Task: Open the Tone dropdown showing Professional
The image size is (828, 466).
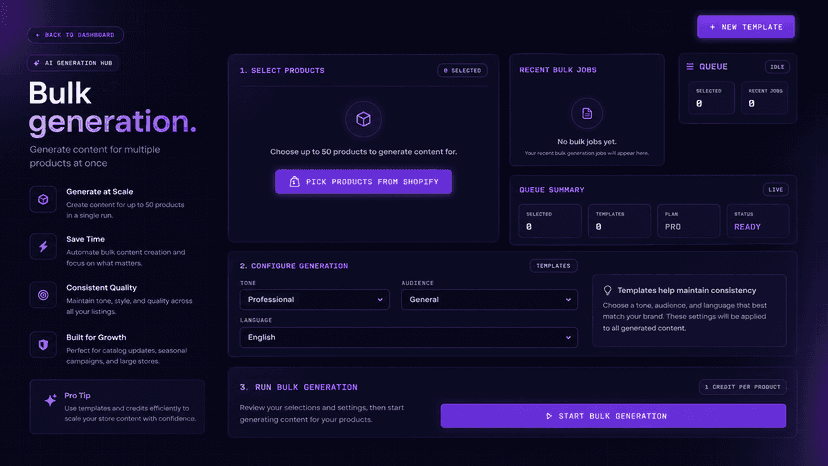Action: [x=315, y=300]
